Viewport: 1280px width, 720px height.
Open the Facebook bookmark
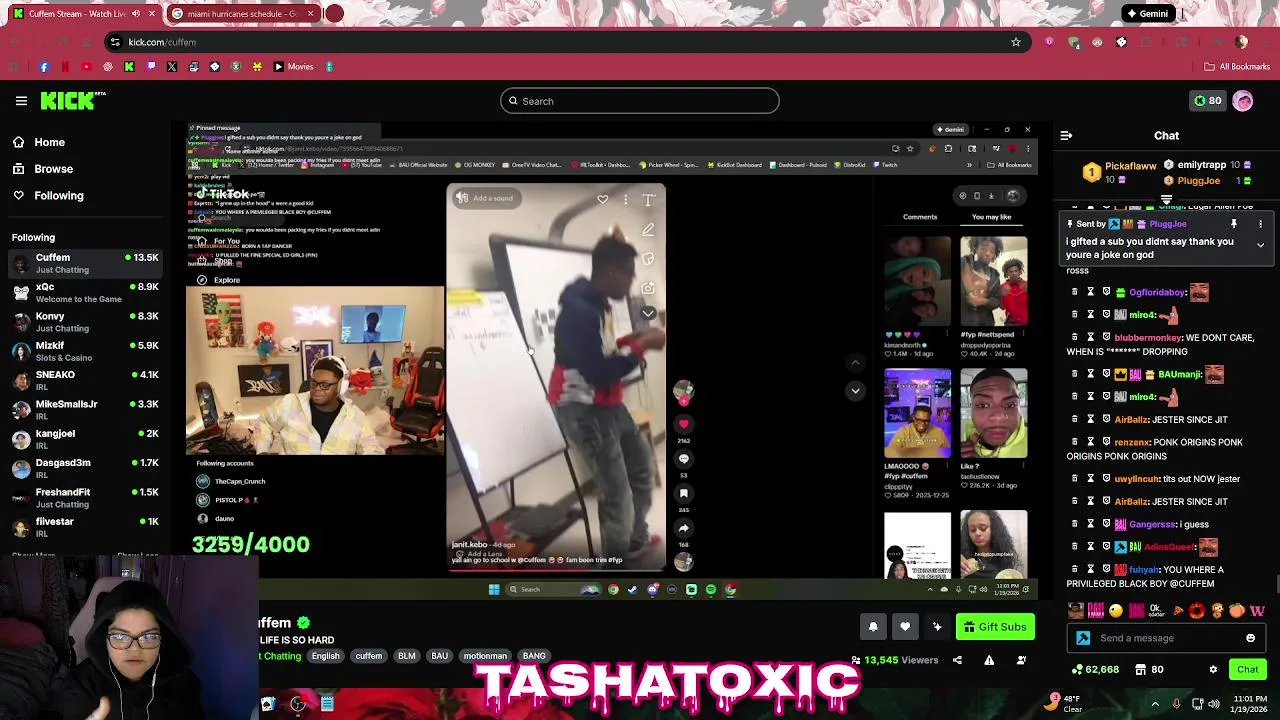click(44, 67)
